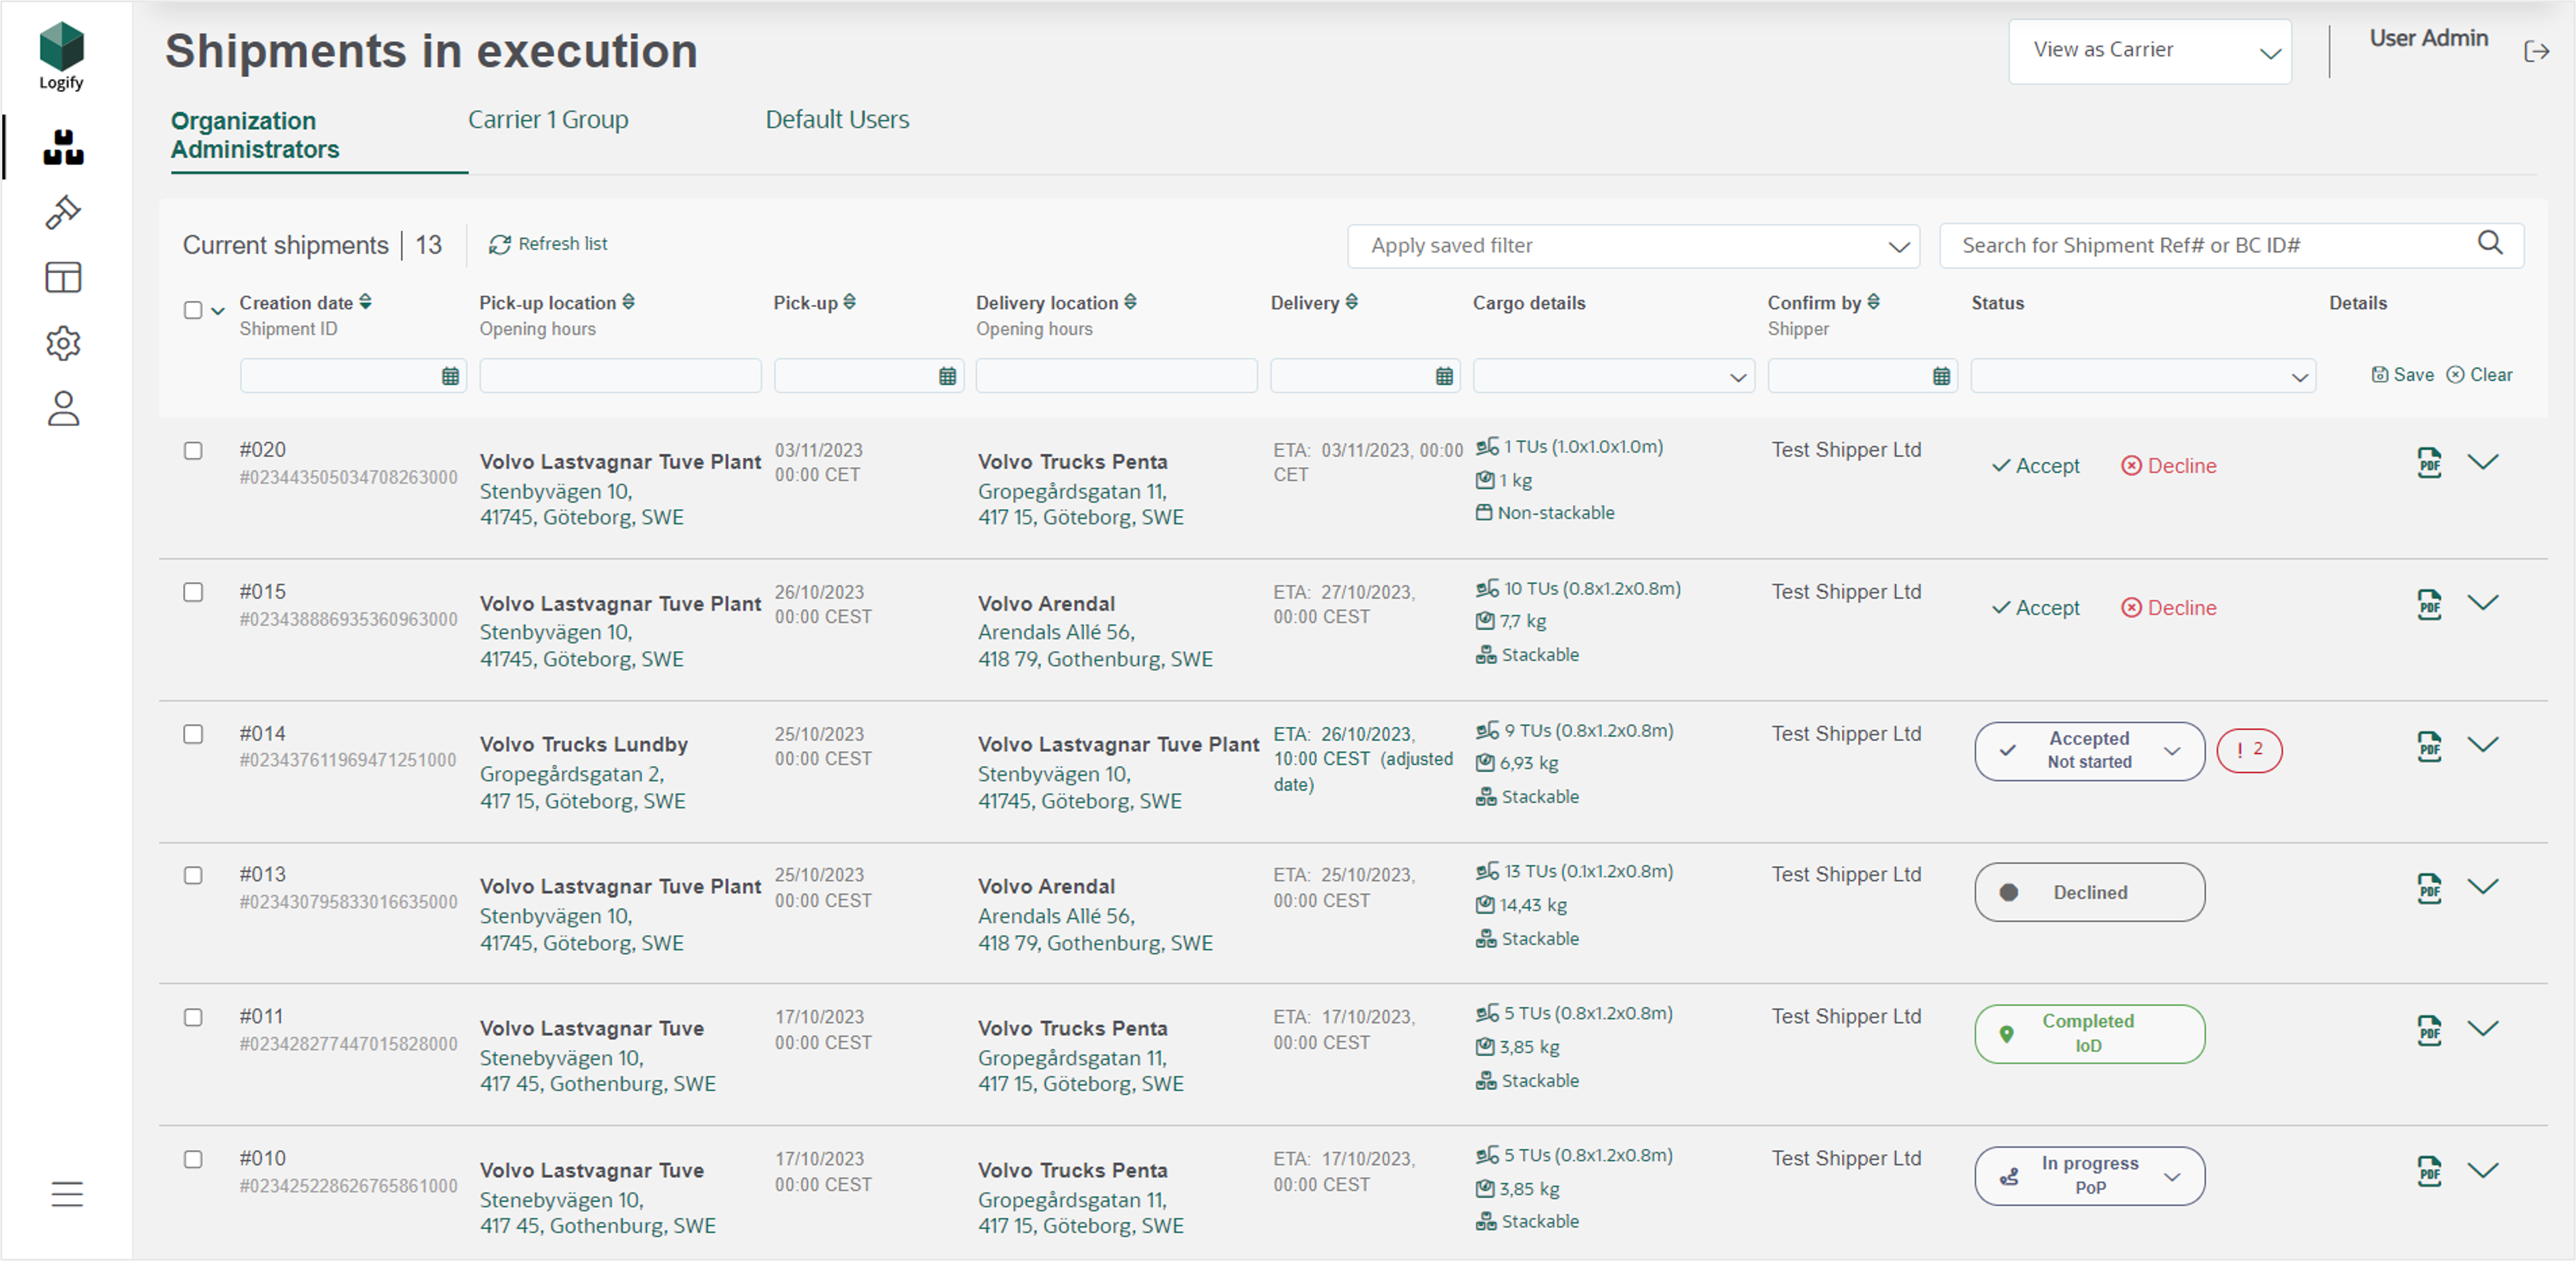
Task: Download PDF for shipment #013
Action: 2429,888
